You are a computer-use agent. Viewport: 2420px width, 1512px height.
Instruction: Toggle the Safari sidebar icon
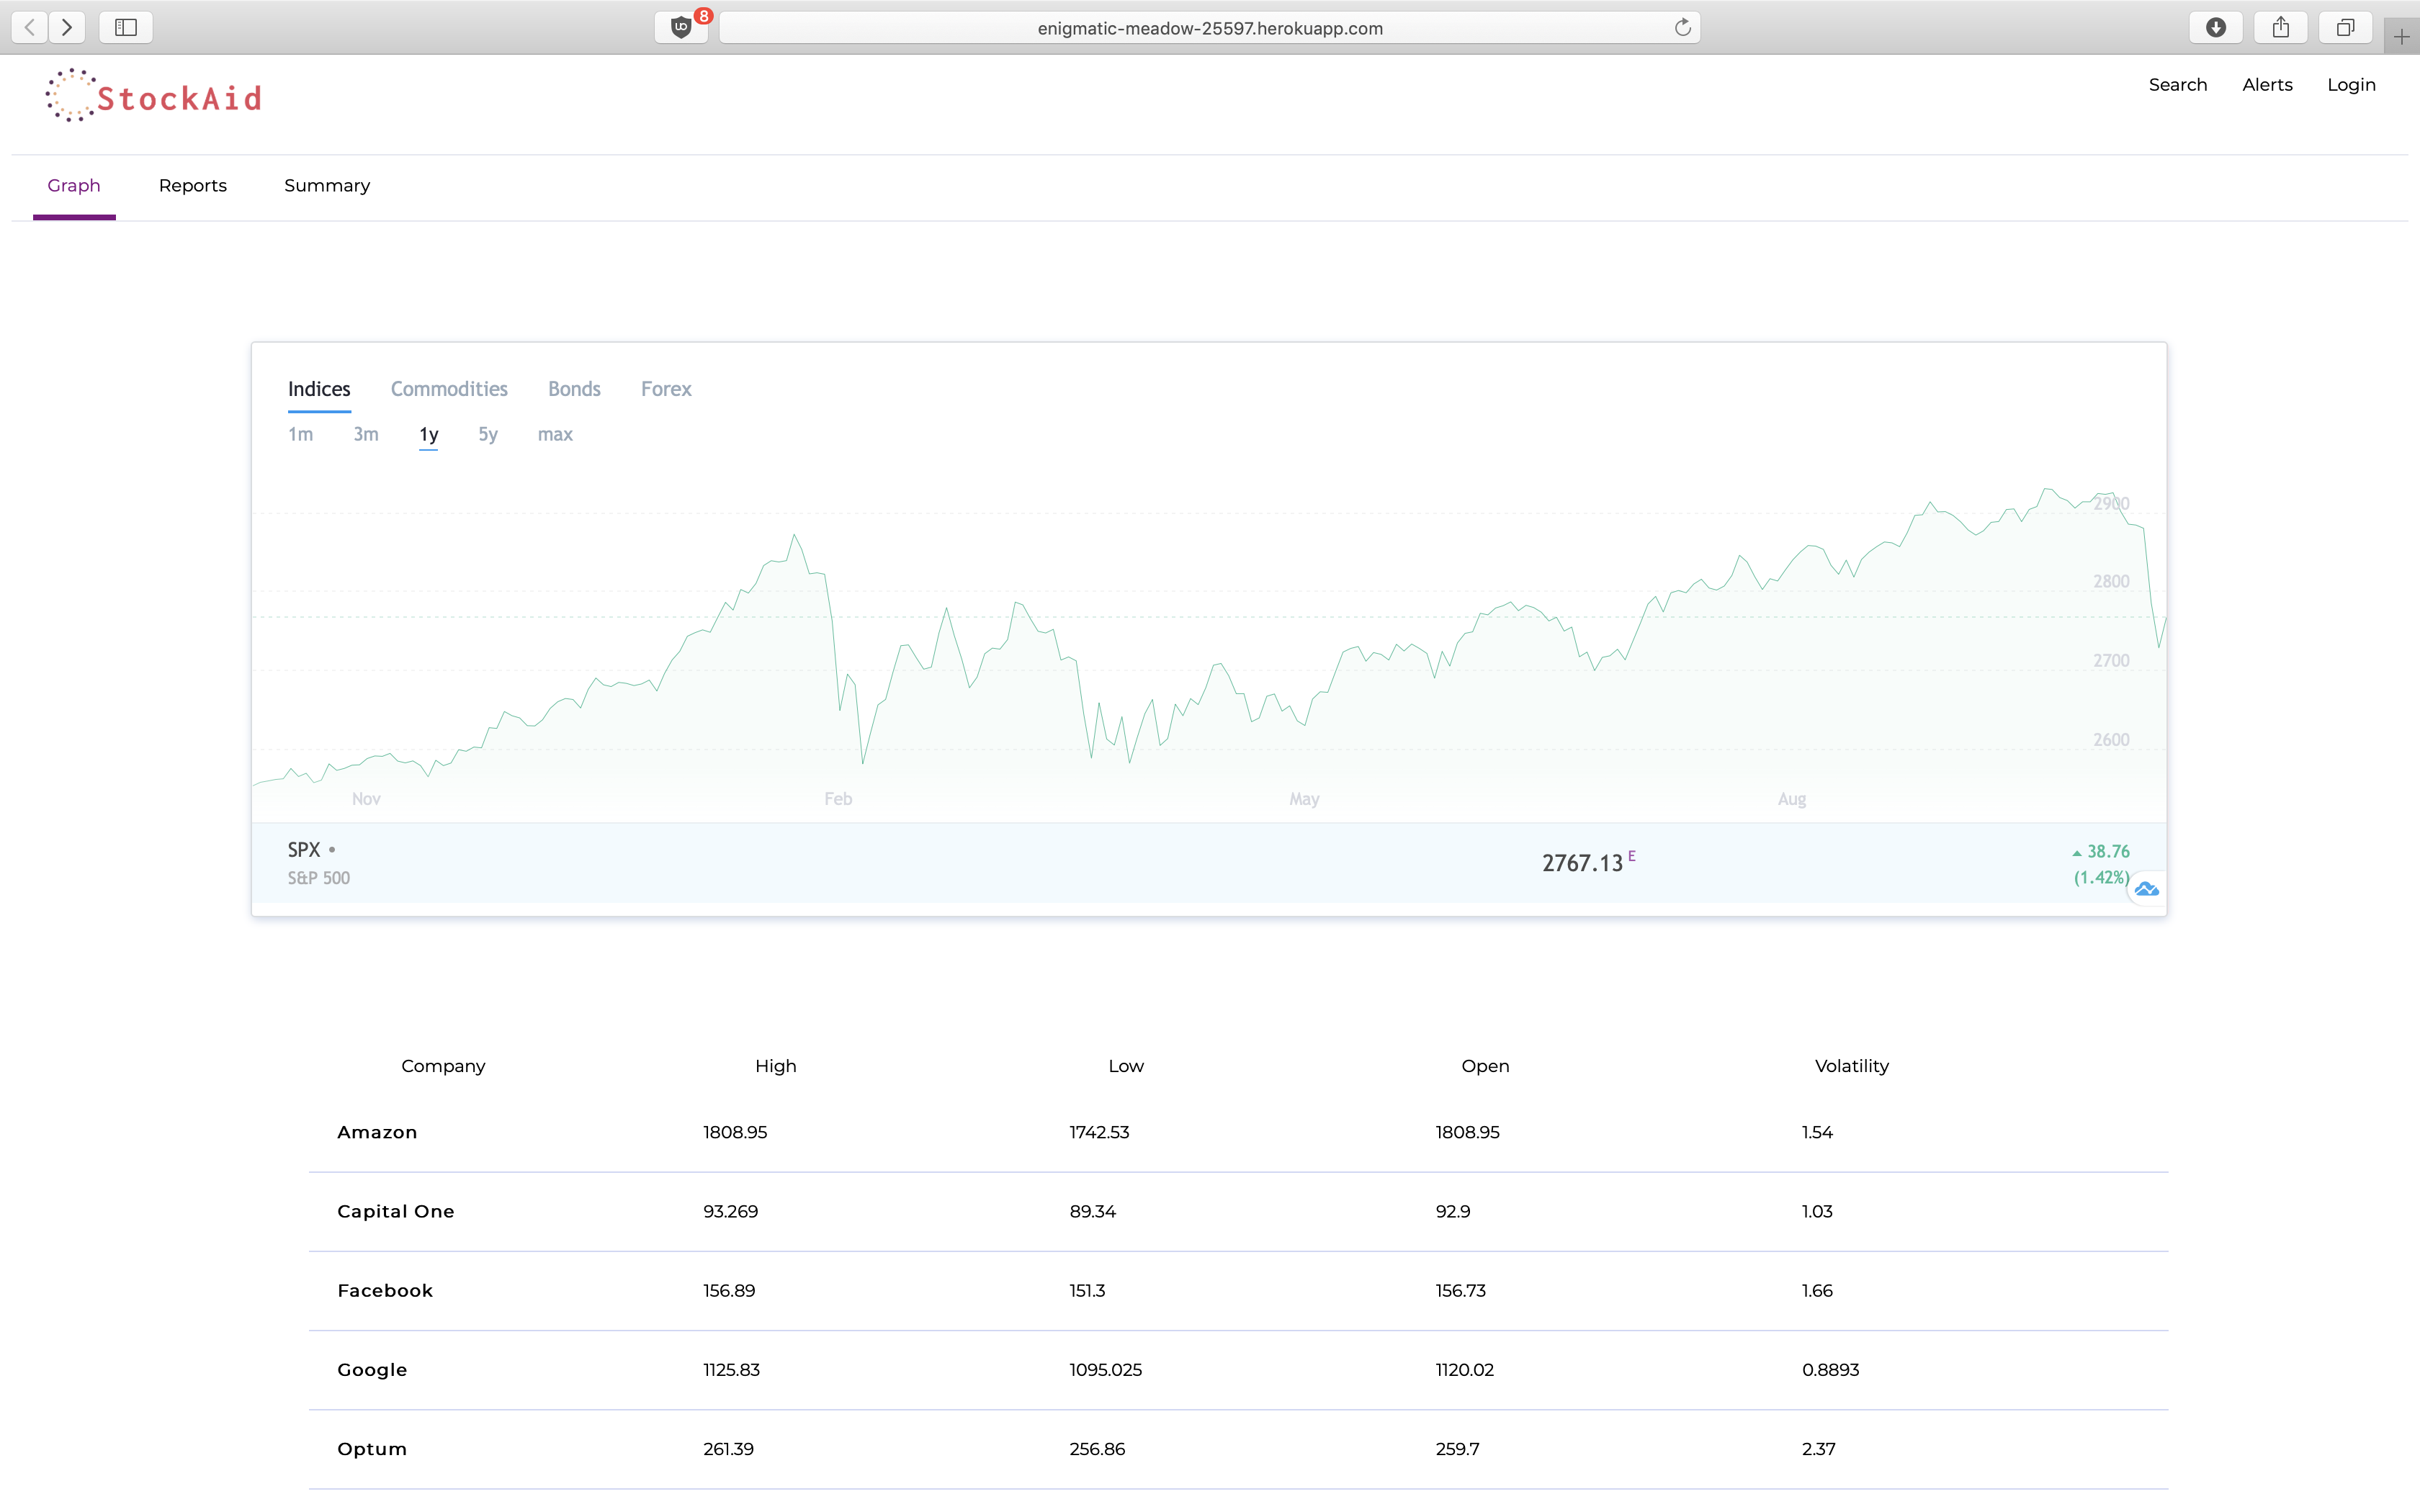click(126, 27)
